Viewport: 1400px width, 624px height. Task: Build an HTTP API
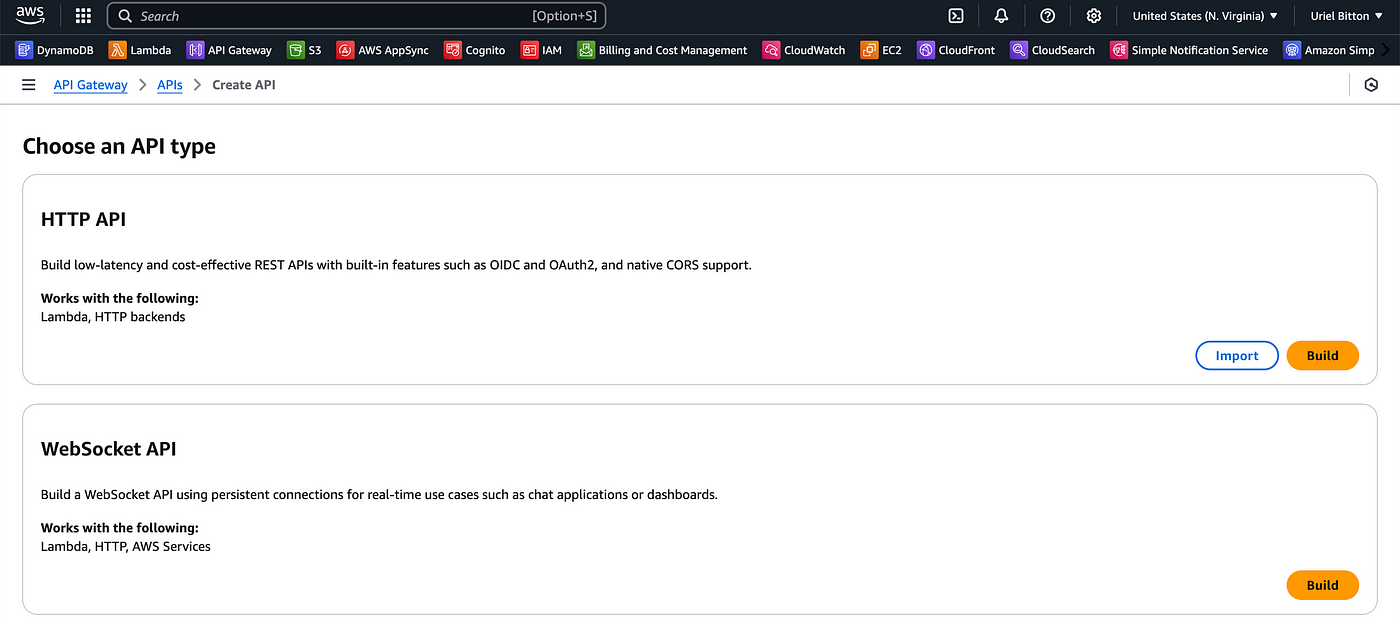pyautogui.click(x=1322, y=355)
